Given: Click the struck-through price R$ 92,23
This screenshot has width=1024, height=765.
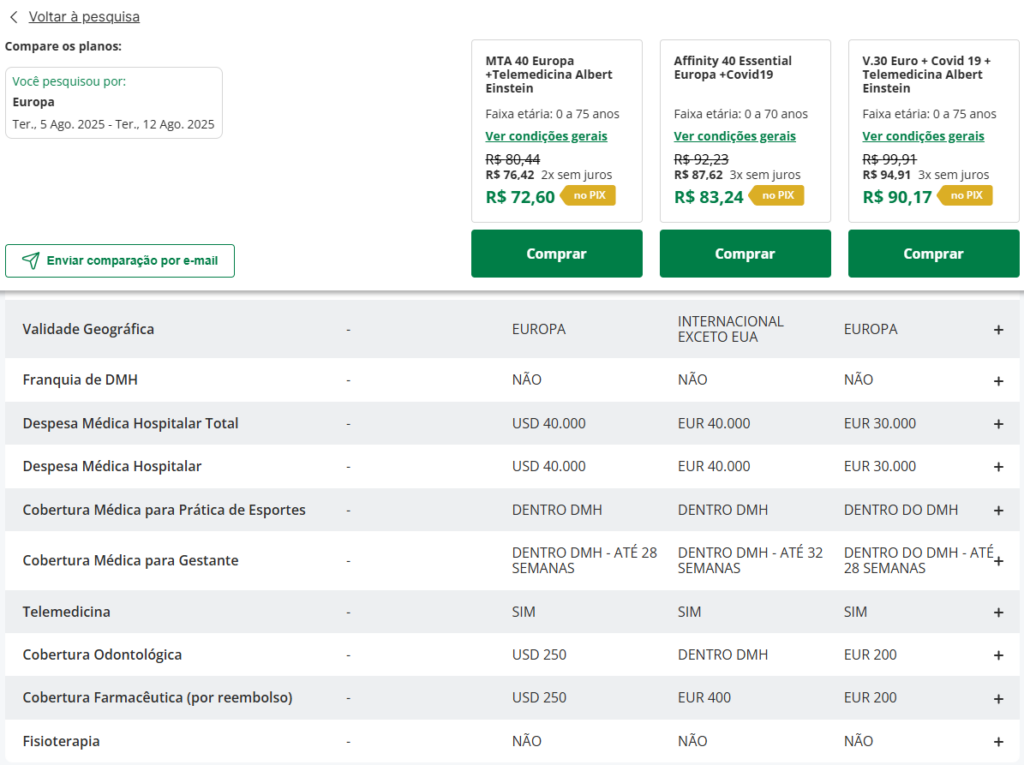Looking at the screenshot, I should click(x=701, y=159).
